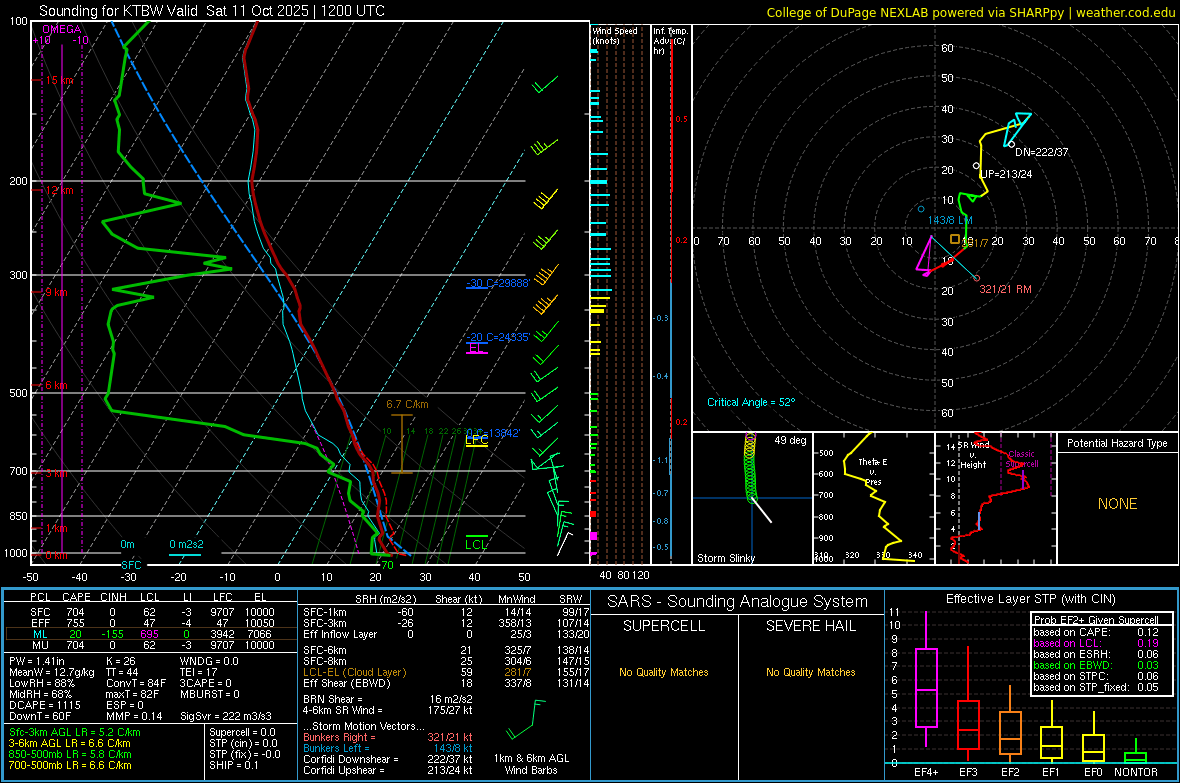
Task: Click the Classic Supercell label
Action: [x=1022, y=459]
